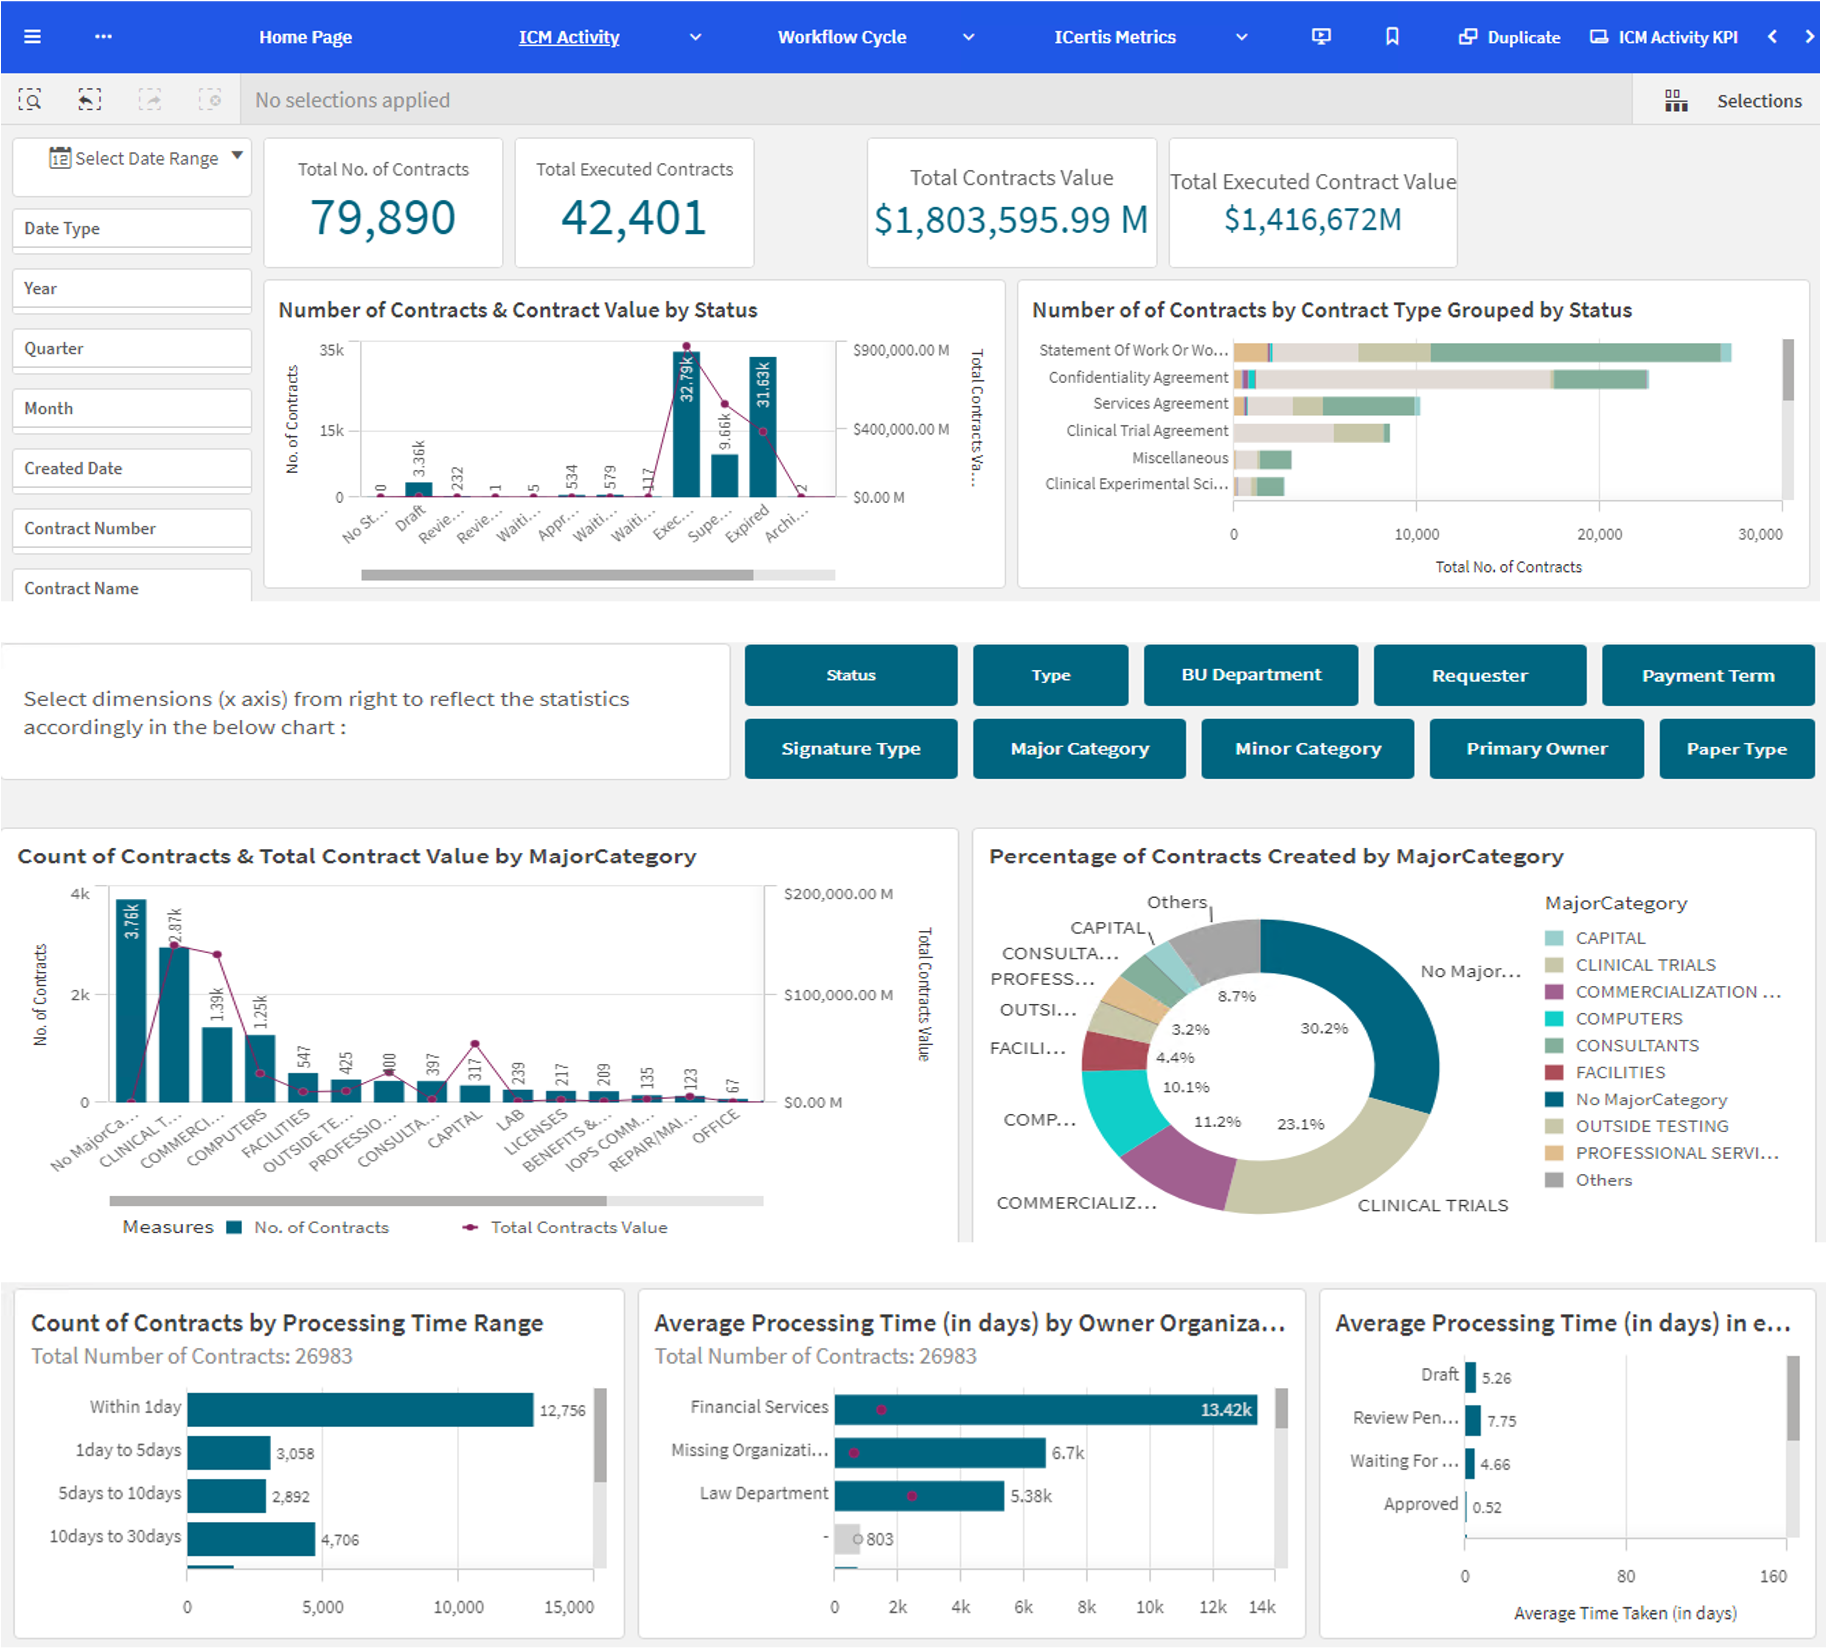This screenshot has width=1828, height=1650.
Task: Expand the Workflow Cycle dropdown arrow
Action: click(x=968, y=37)
